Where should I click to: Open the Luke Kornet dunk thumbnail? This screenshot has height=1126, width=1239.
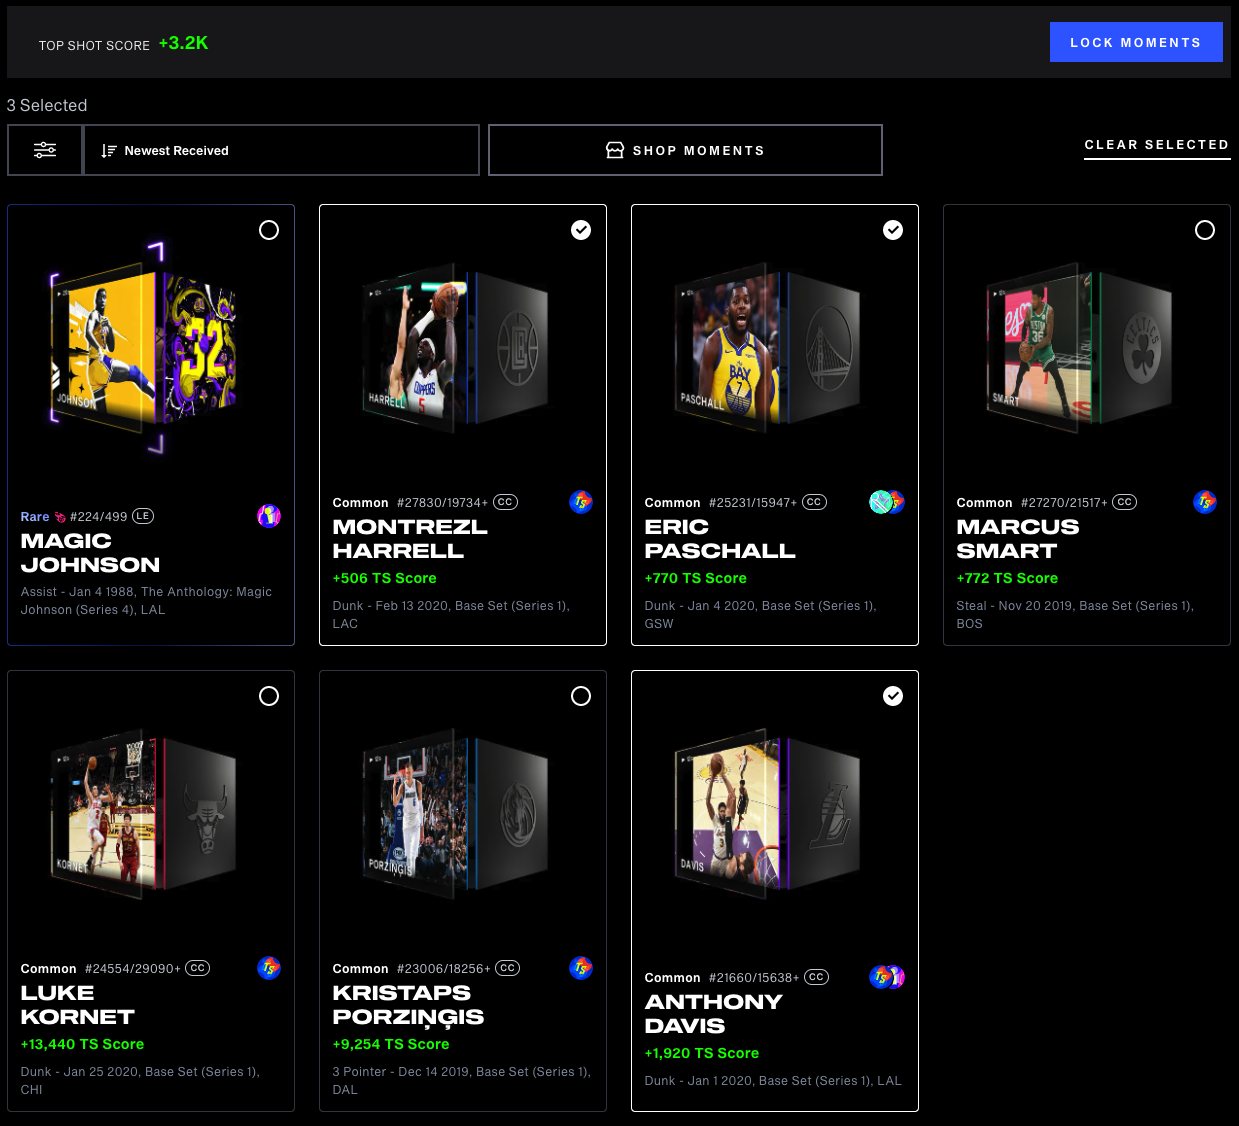pos(146,813)
